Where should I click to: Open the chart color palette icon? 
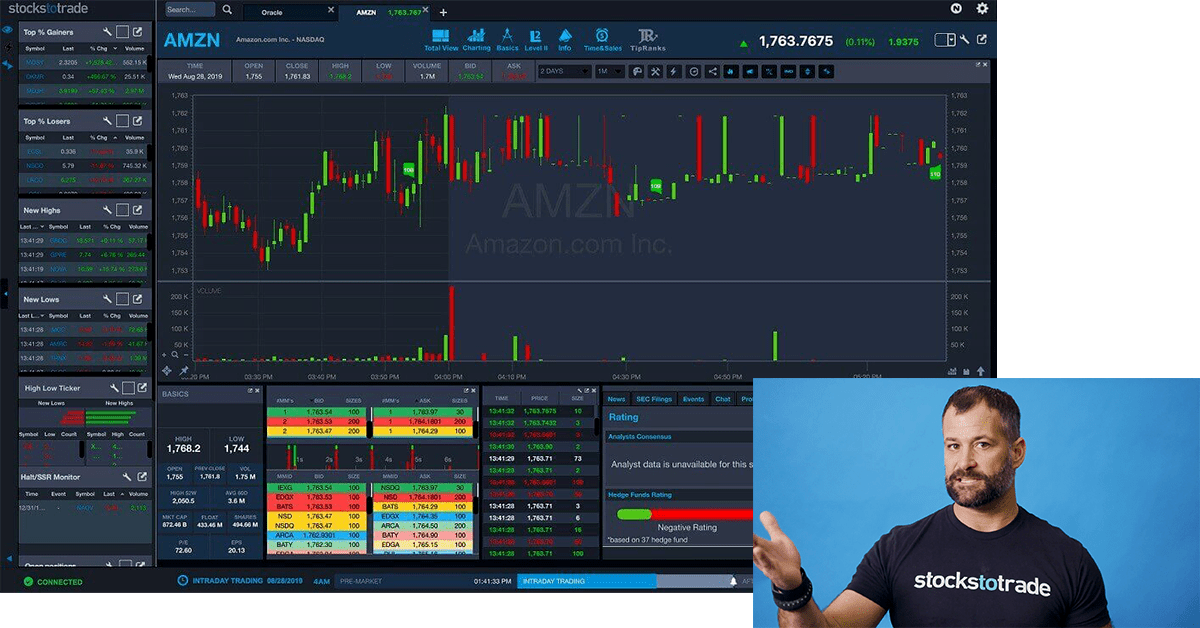636,72
